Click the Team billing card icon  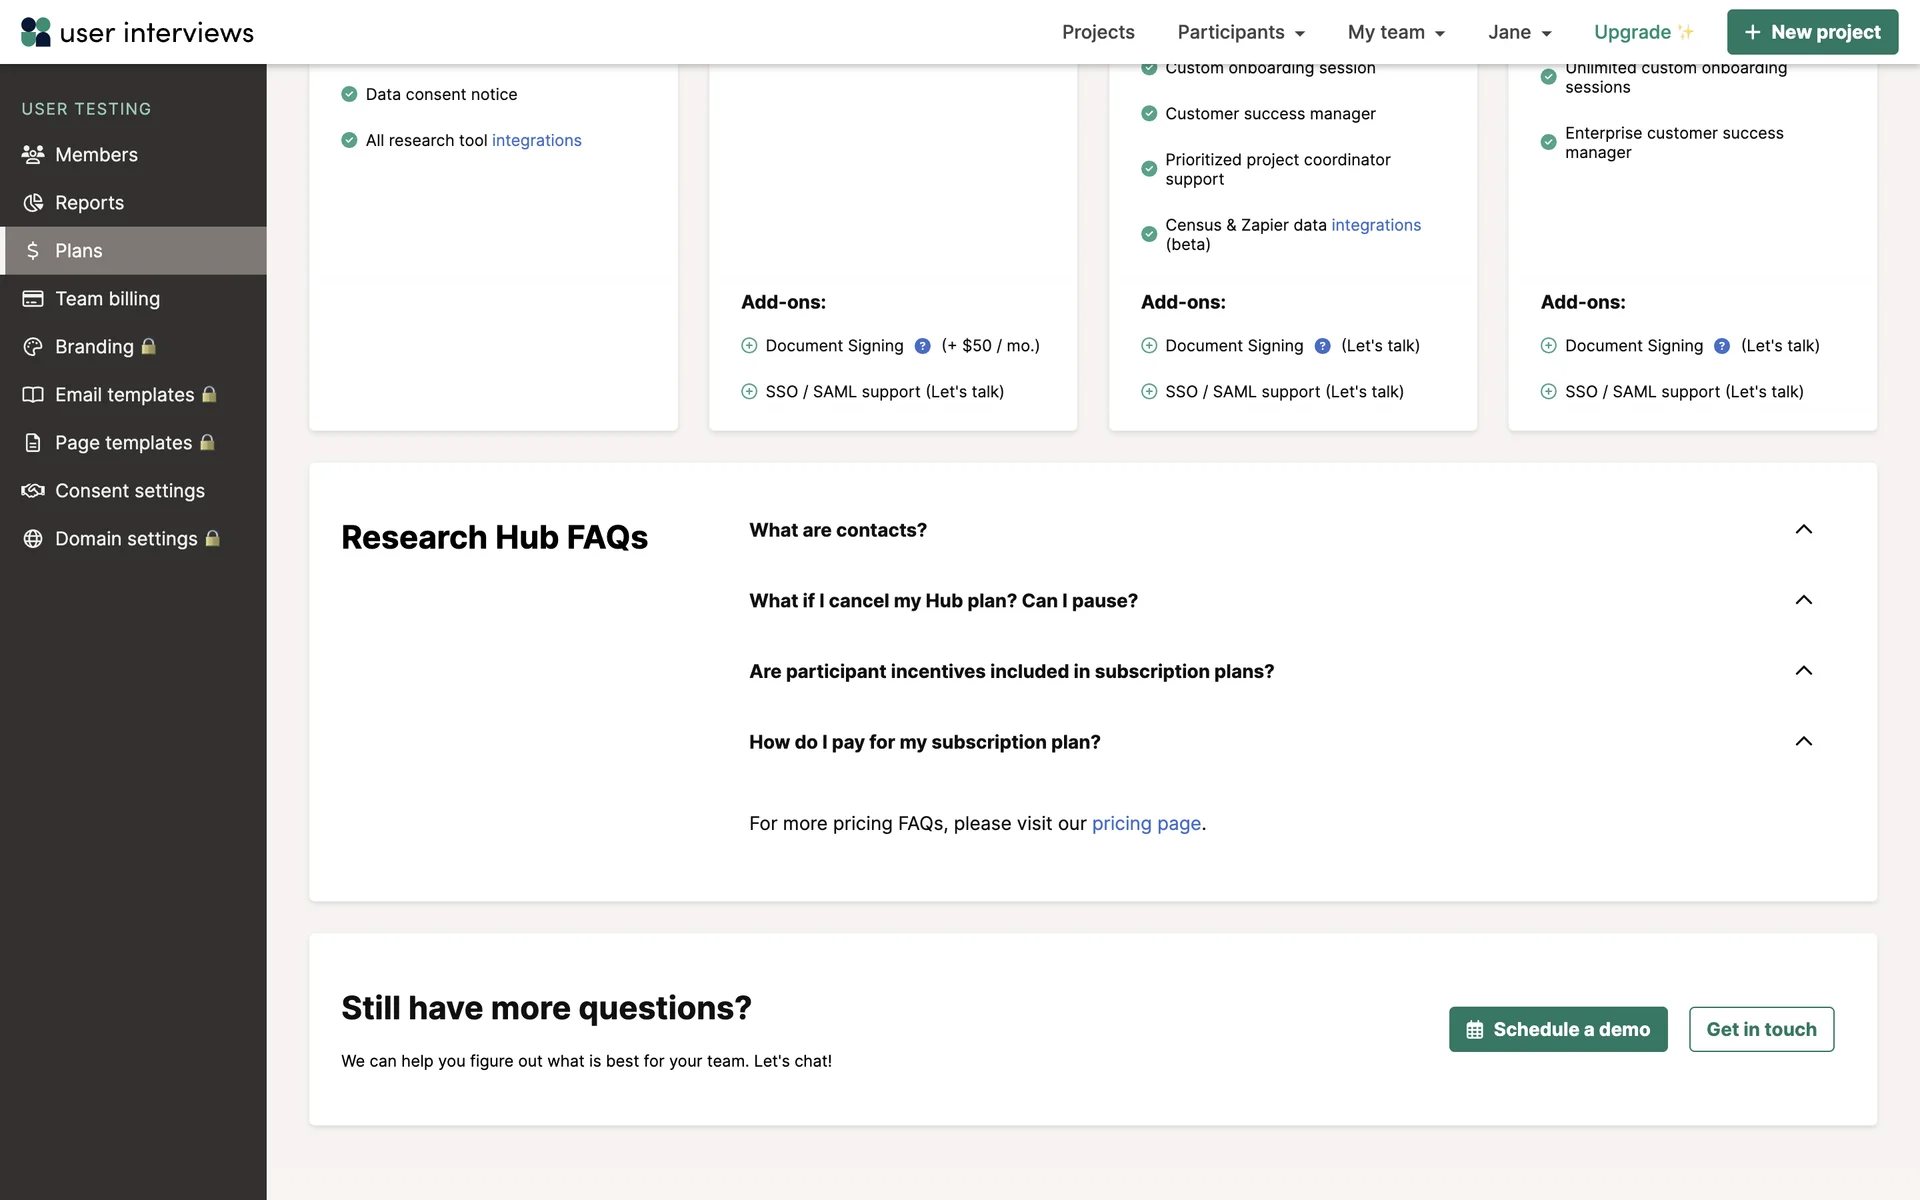tap(33, 299)
